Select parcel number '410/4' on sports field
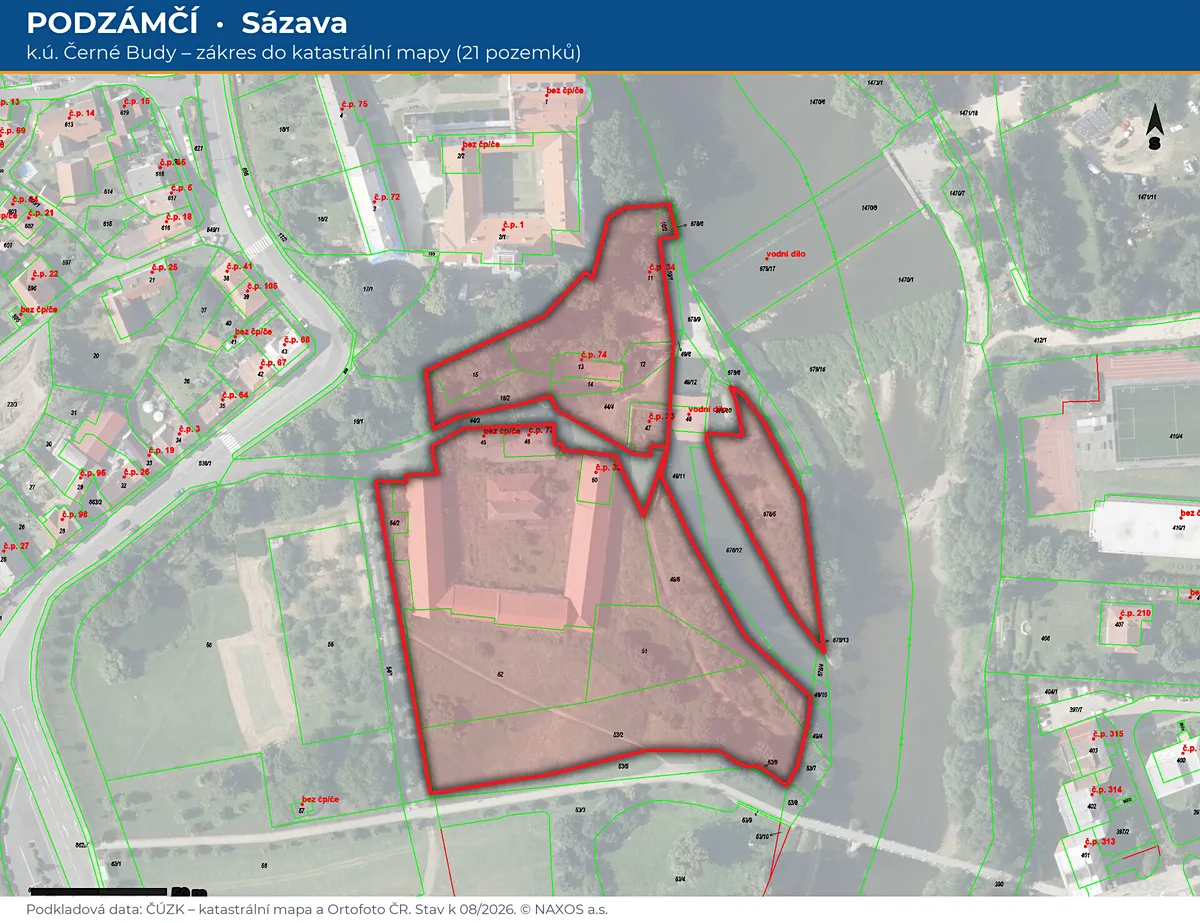The image size is (1200, 923). [1175, 436]
